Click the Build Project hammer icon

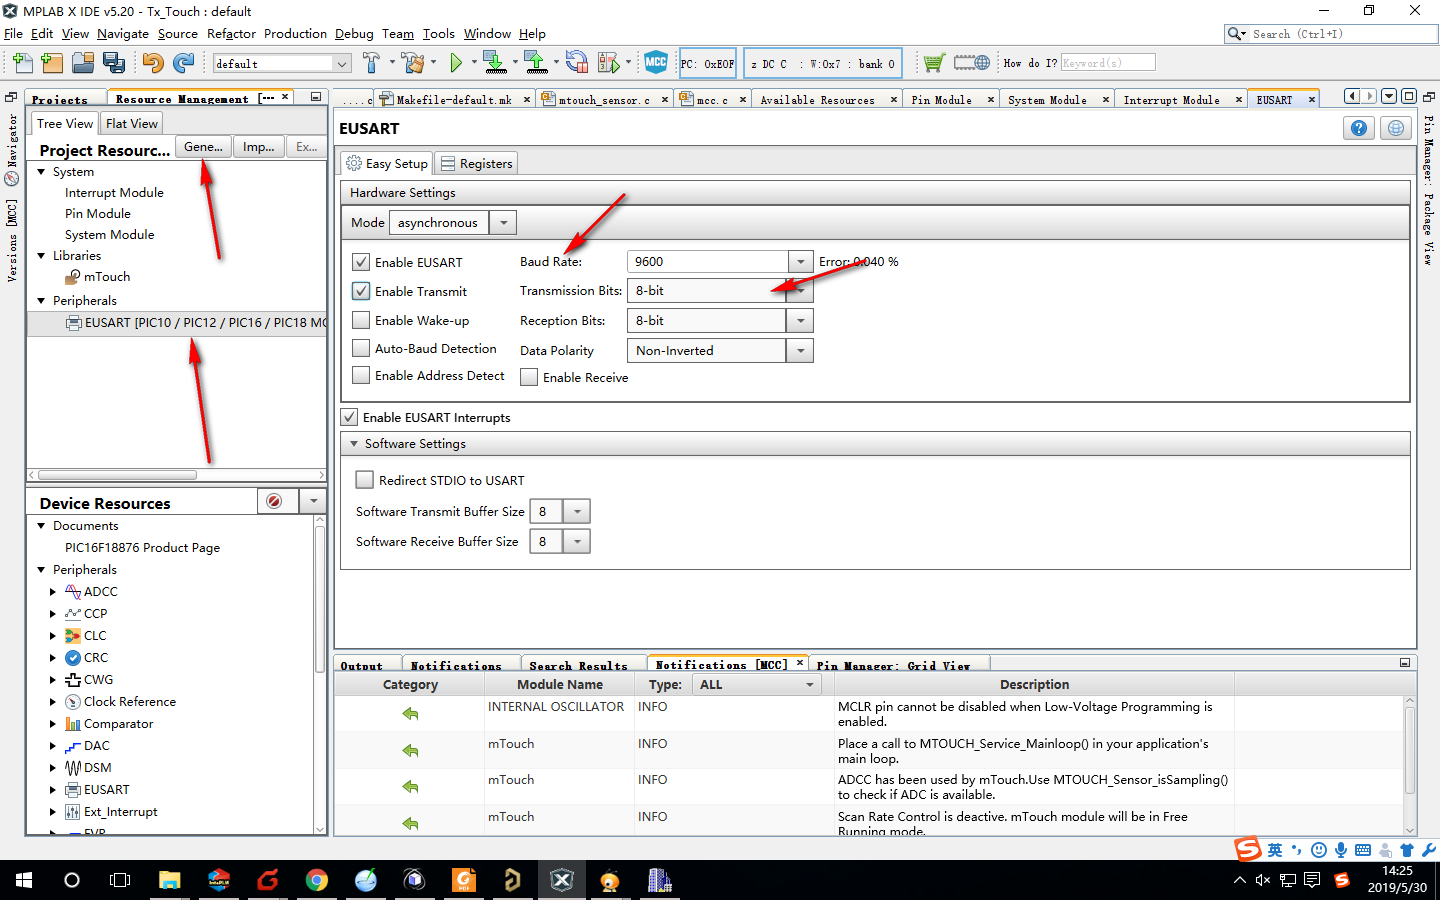click(x=372, y=63)
